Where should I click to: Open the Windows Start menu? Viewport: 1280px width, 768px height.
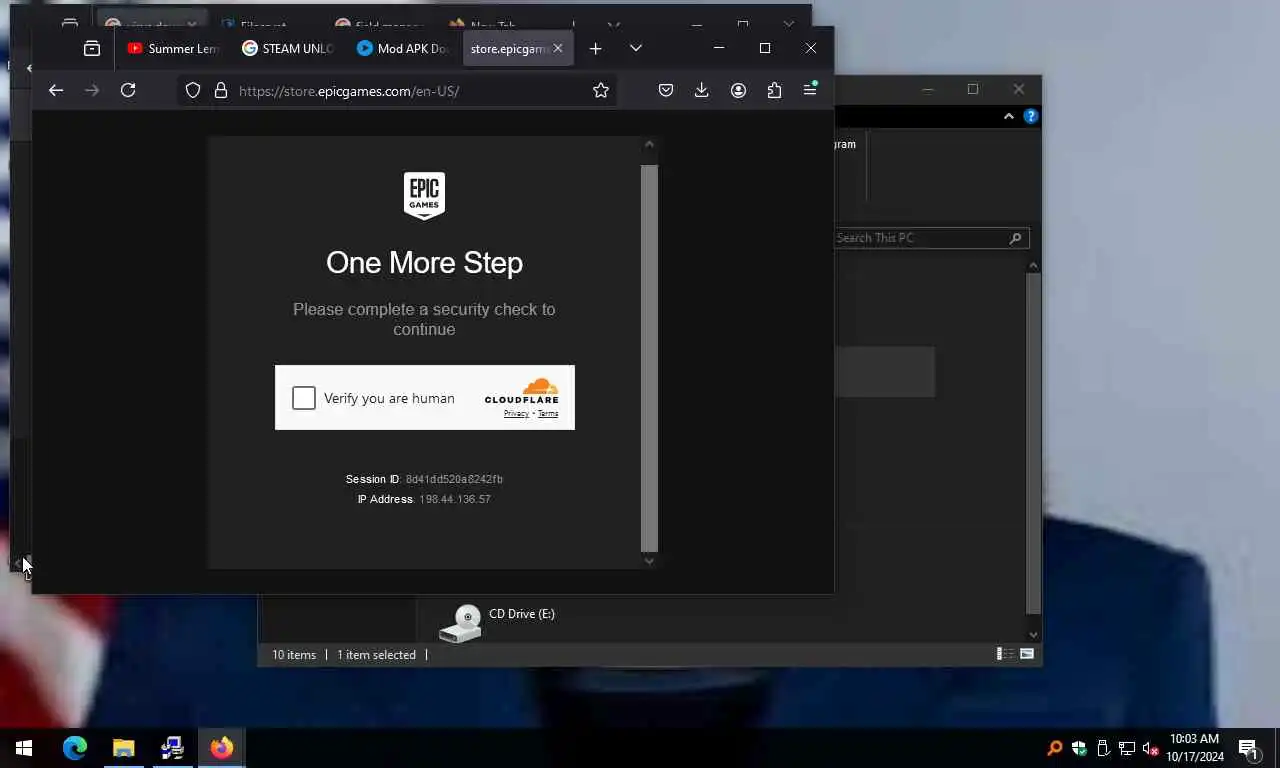click(x=24, y=748)
